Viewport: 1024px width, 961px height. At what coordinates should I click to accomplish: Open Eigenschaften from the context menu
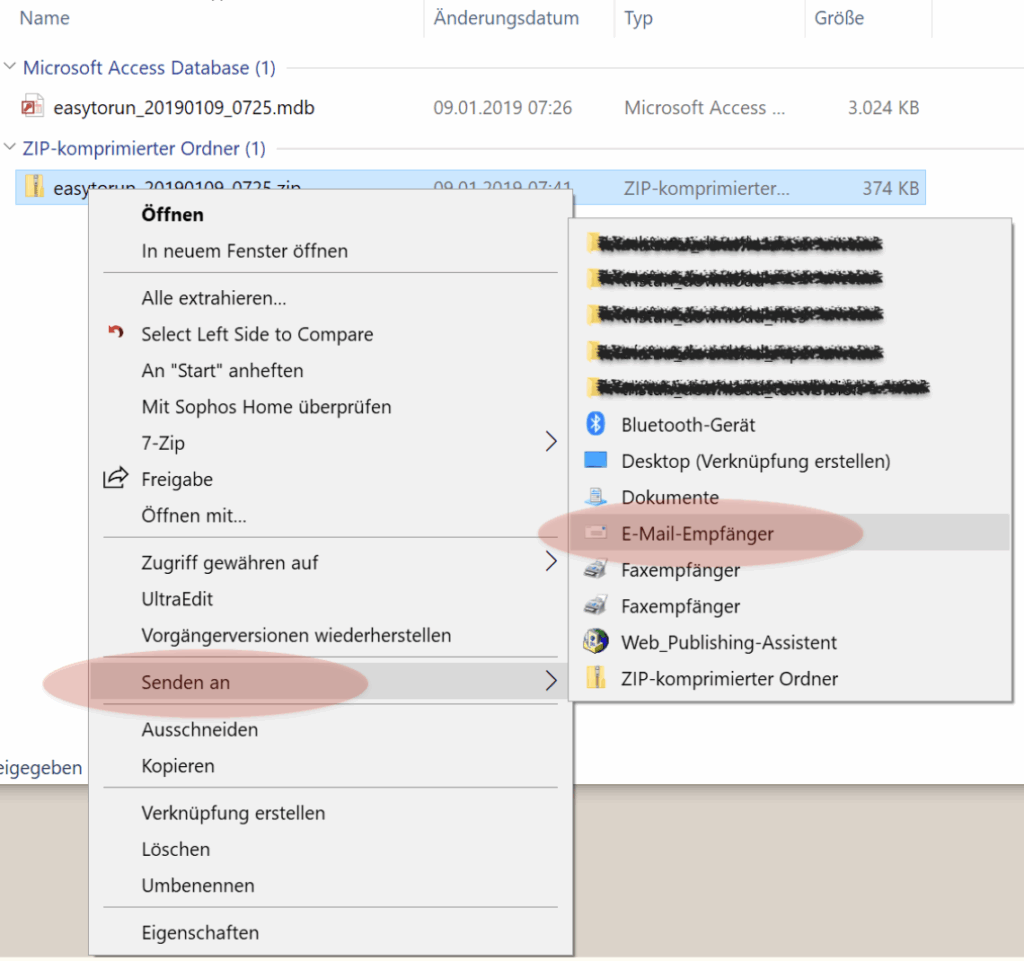pos(200,932)
